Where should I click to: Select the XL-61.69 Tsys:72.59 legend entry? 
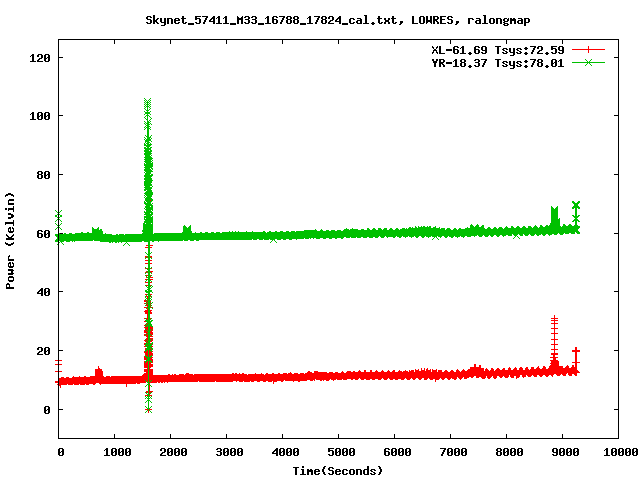(498, 50)
